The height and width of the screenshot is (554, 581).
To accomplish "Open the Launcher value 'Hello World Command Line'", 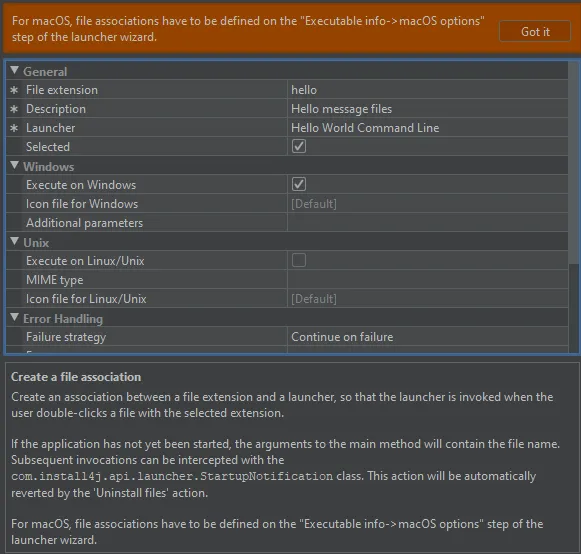I will click(428, 127).
